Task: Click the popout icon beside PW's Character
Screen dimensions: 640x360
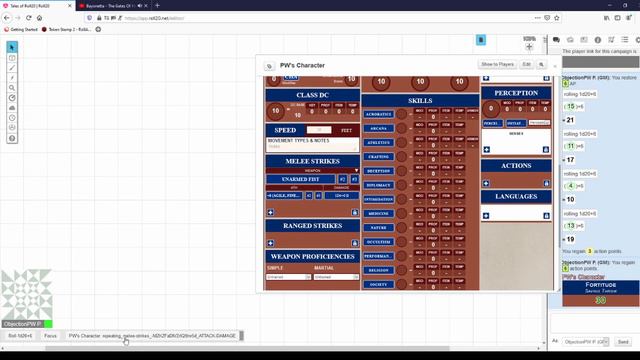Action: [269, 66]
